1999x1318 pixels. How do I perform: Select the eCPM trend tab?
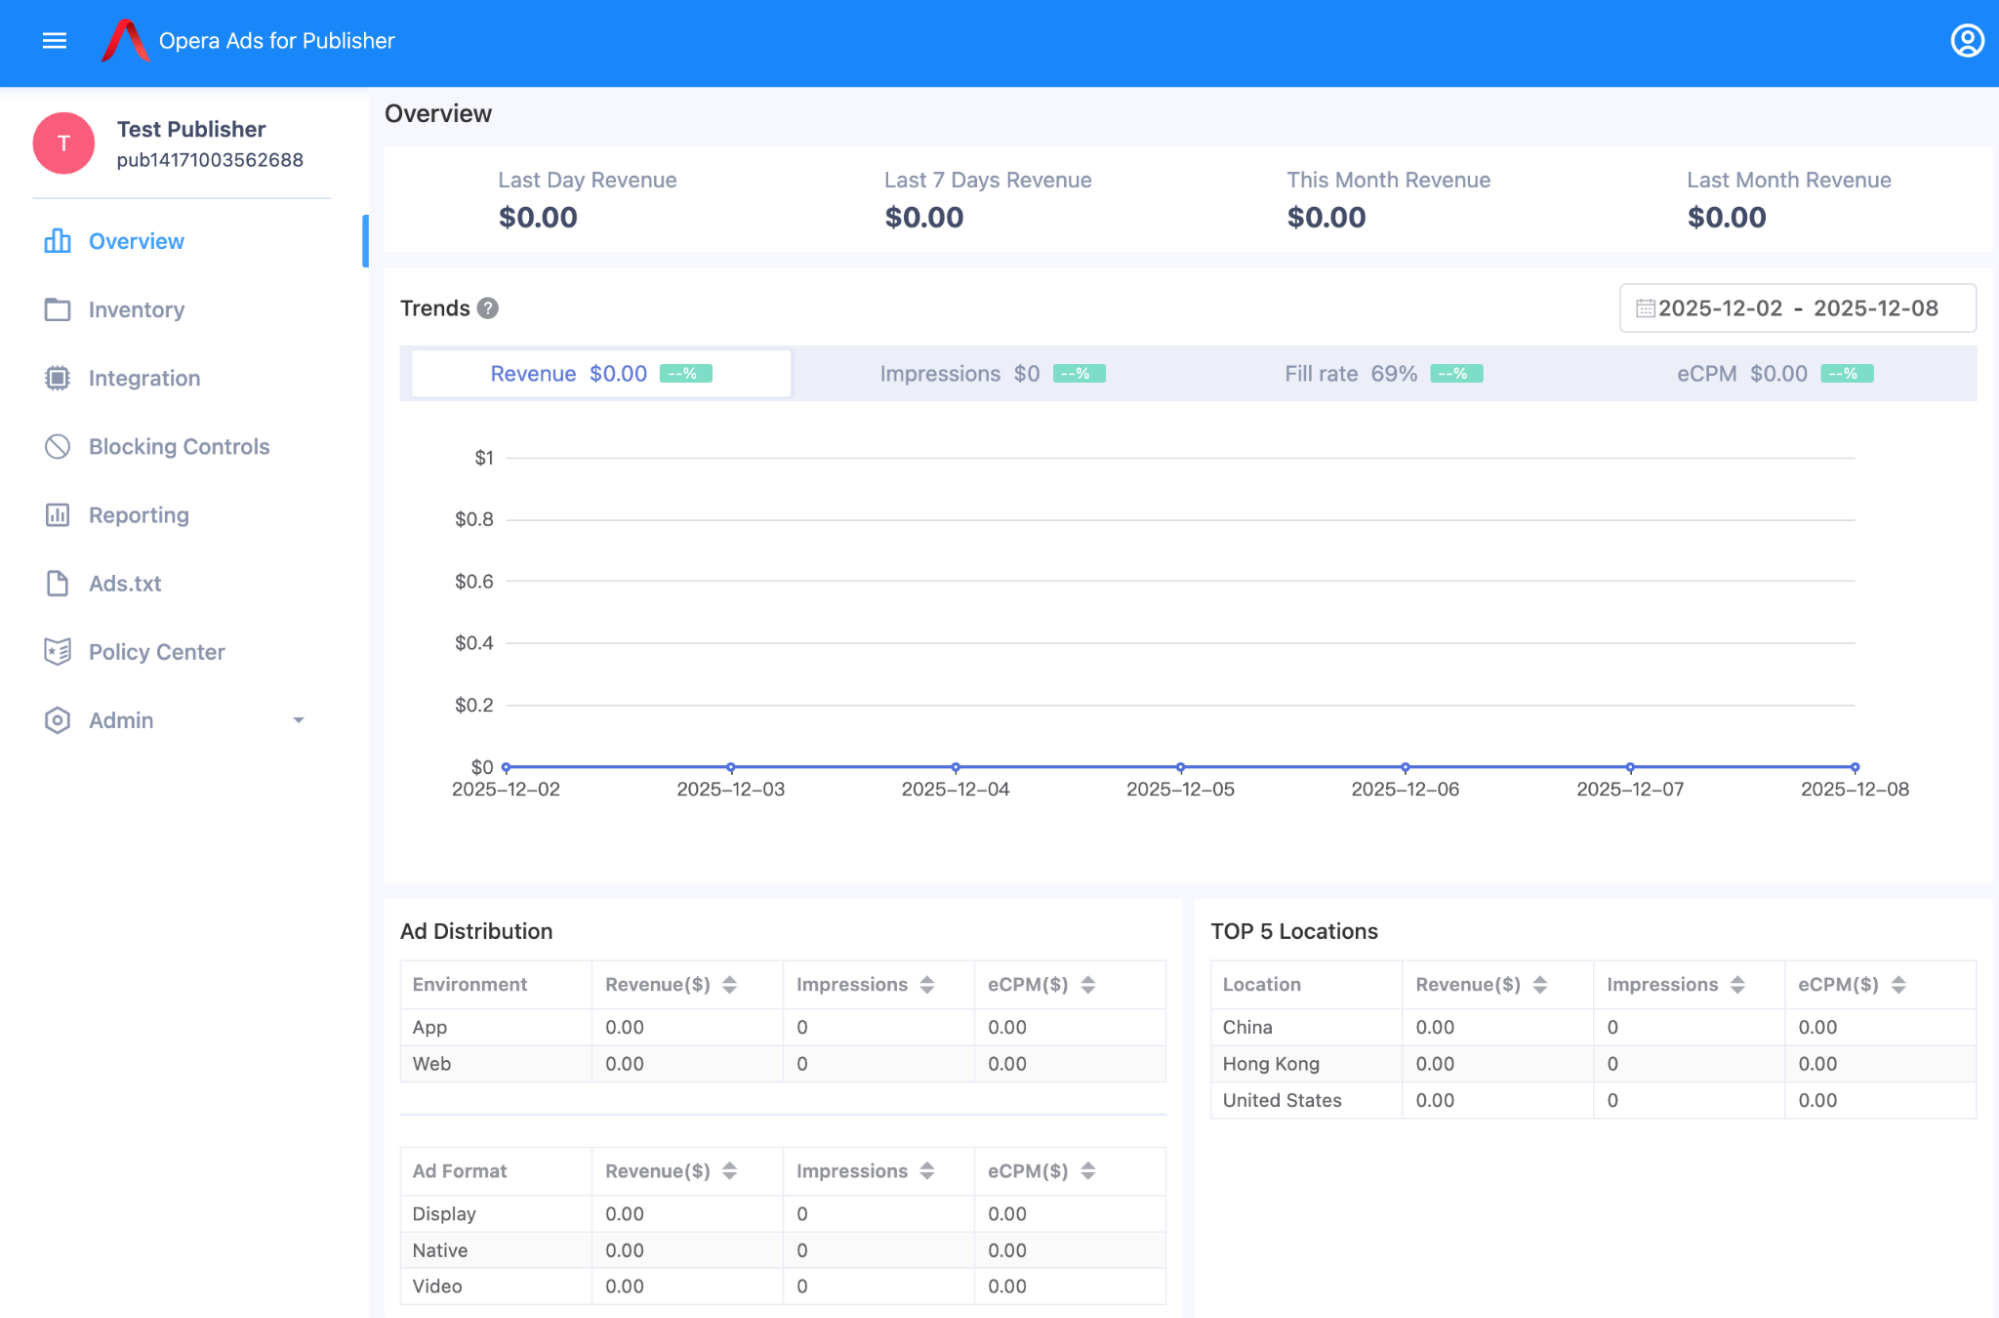click(x=1774, y=374)
